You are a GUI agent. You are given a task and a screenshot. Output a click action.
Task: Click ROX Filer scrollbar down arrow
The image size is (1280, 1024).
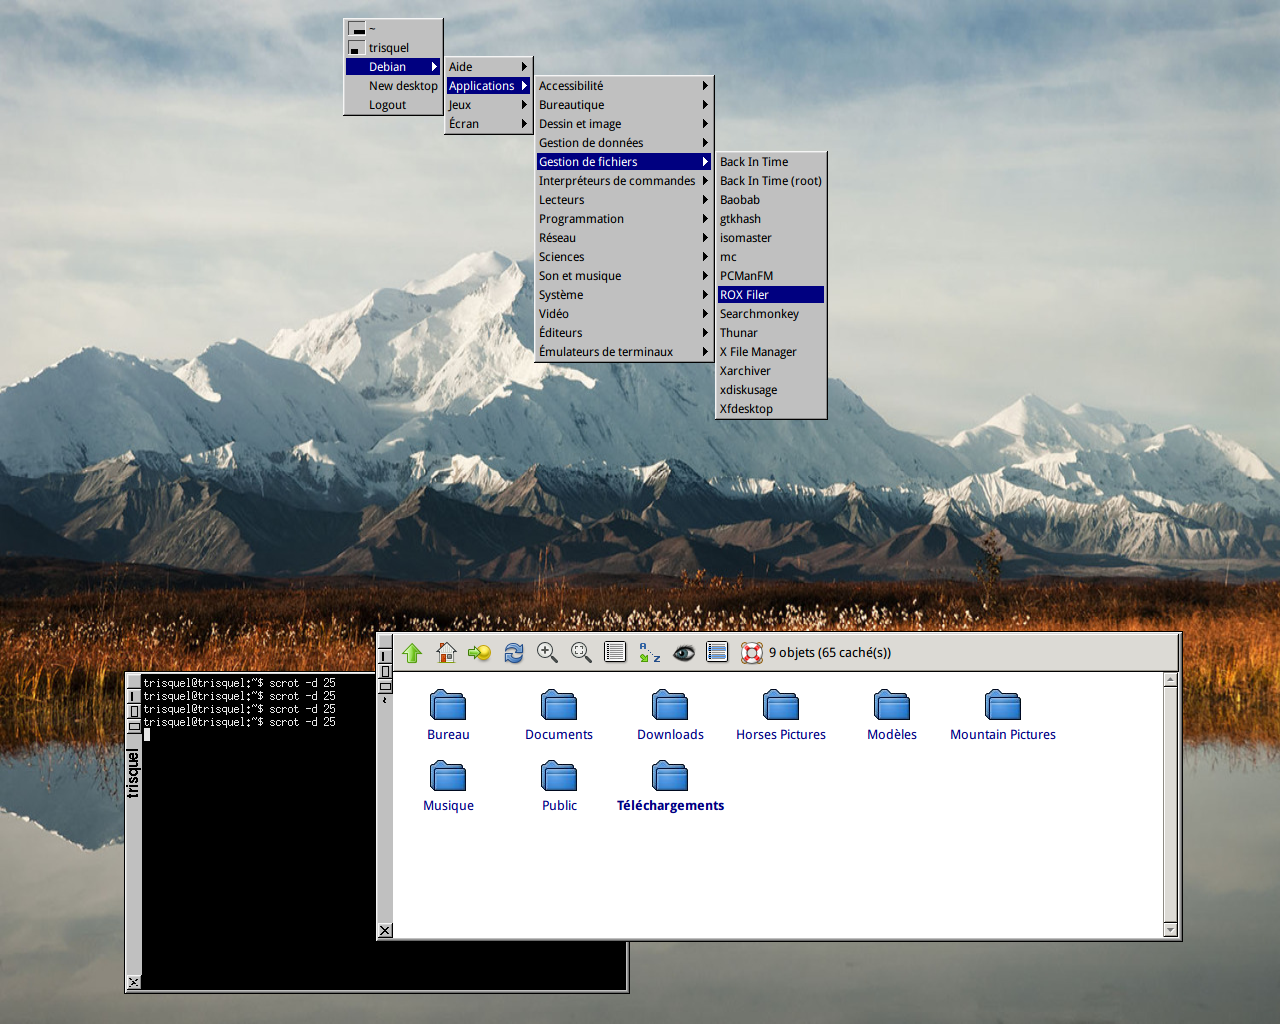(1171, 930)
